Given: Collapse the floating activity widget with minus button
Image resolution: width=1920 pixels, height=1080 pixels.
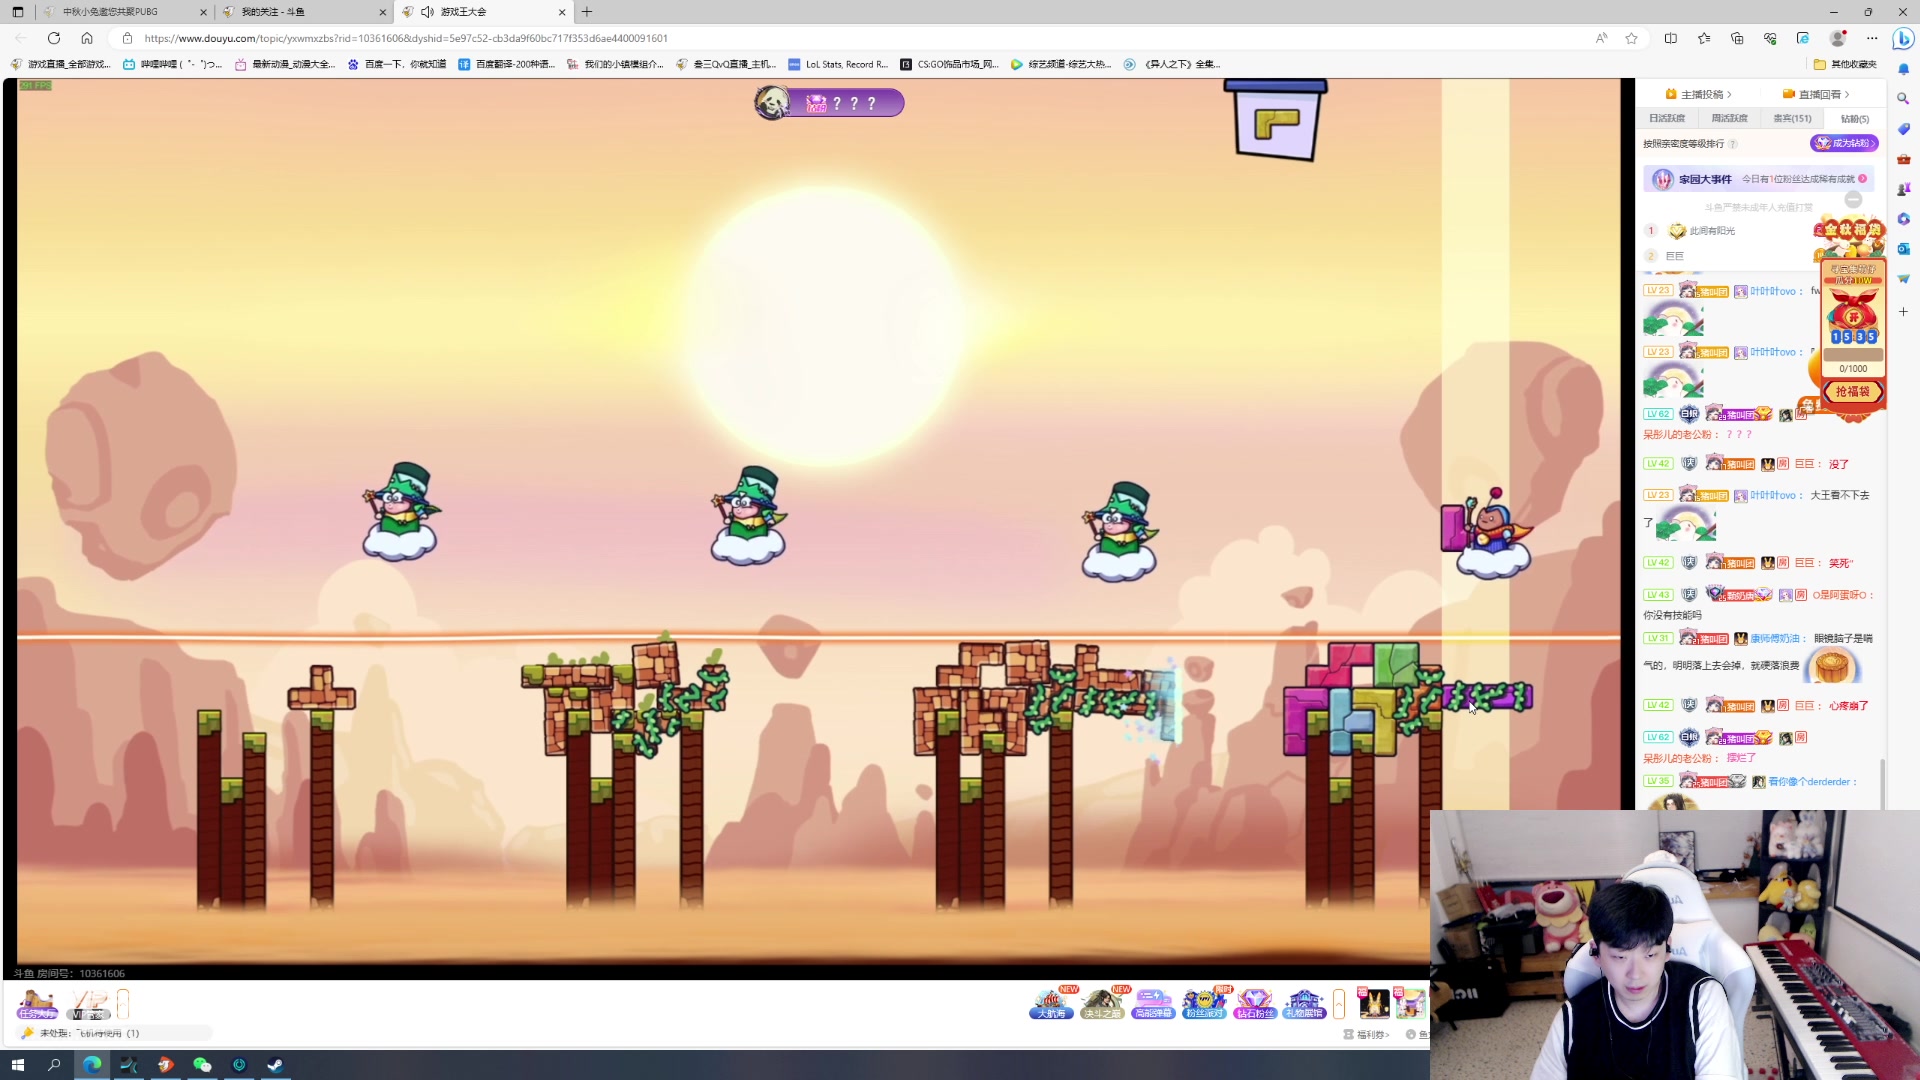Looking at the screenshot, I should [x=1853, y=199].
